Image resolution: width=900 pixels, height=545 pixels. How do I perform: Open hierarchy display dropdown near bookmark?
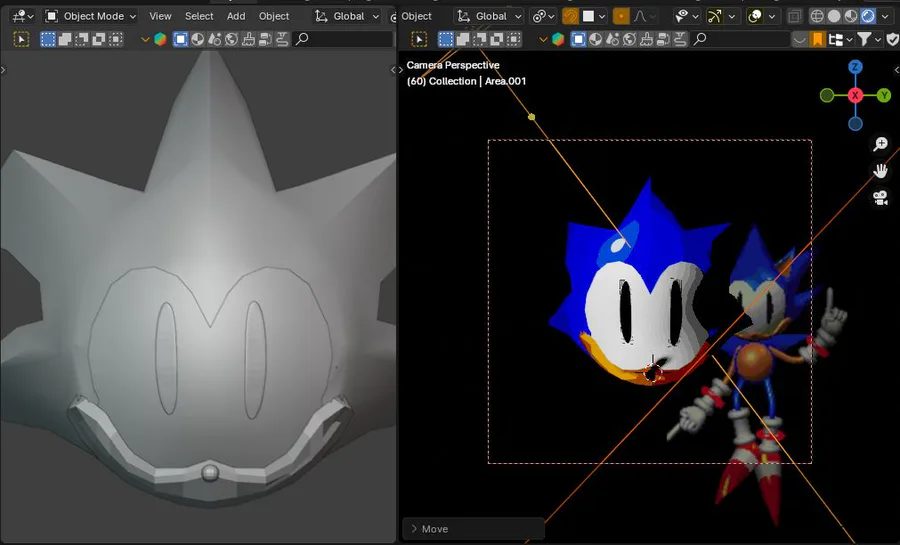click(x=840, y=39)
